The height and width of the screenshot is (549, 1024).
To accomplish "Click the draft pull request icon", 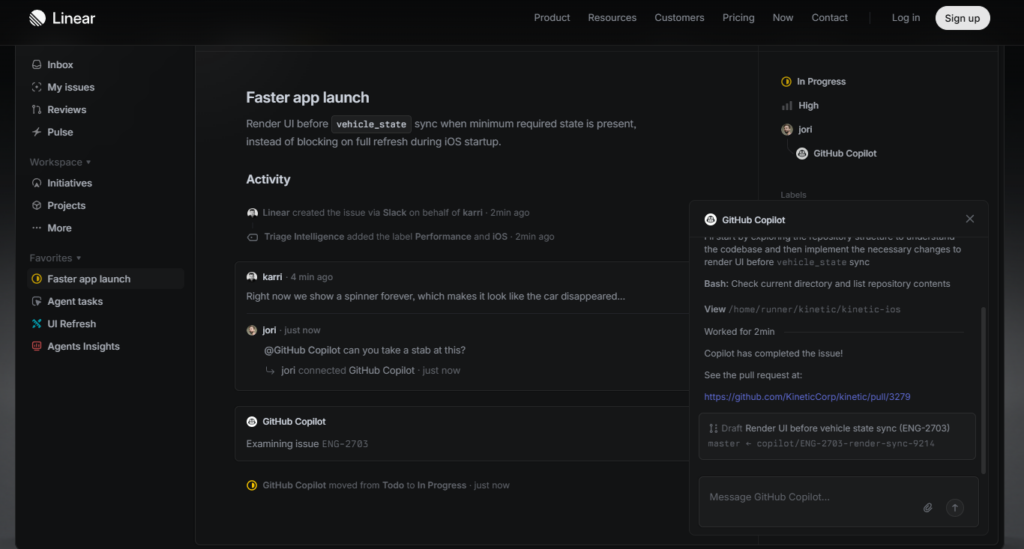I will click(713, 428).
